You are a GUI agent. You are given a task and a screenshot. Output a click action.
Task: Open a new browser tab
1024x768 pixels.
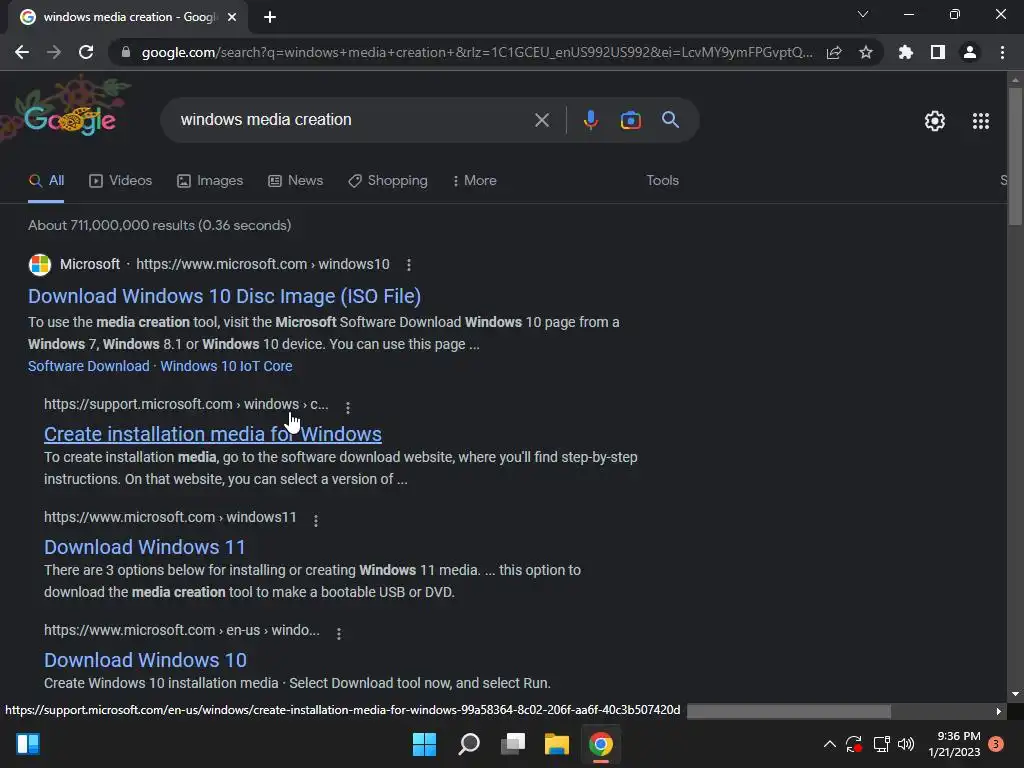pyautogui.click(x=270, y=17)
